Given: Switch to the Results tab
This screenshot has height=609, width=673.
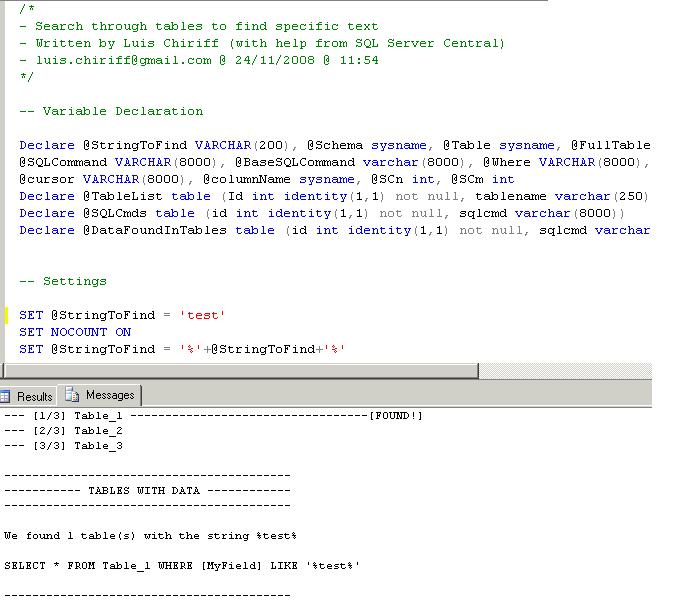Looking at the screenshot, I should (x=28, y=396).
